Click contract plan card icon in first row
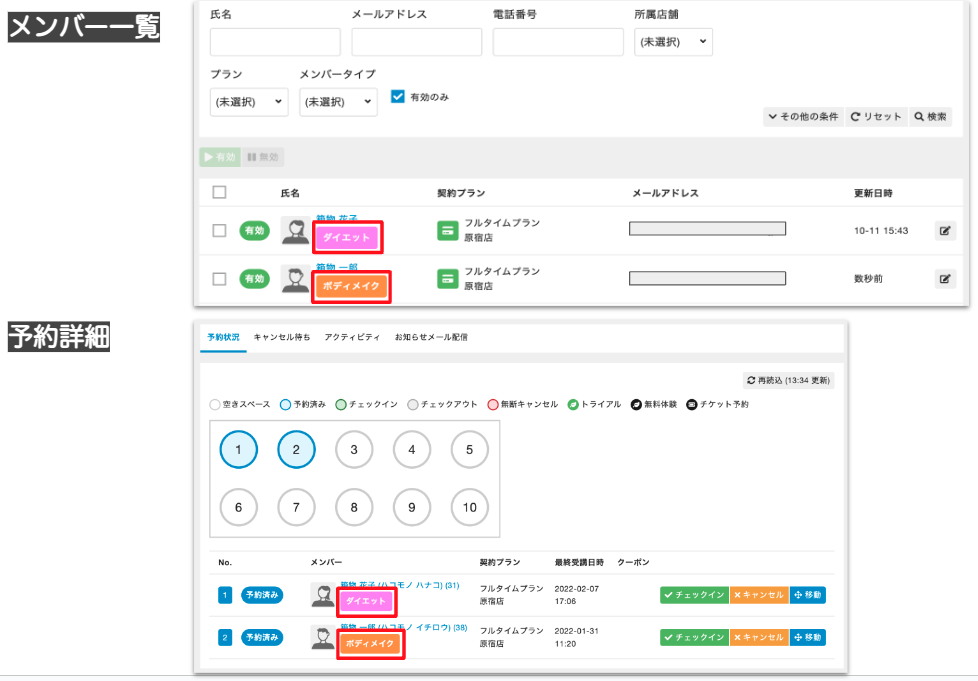The width and height of the screenshot is (978, 681). click(447, 231)
